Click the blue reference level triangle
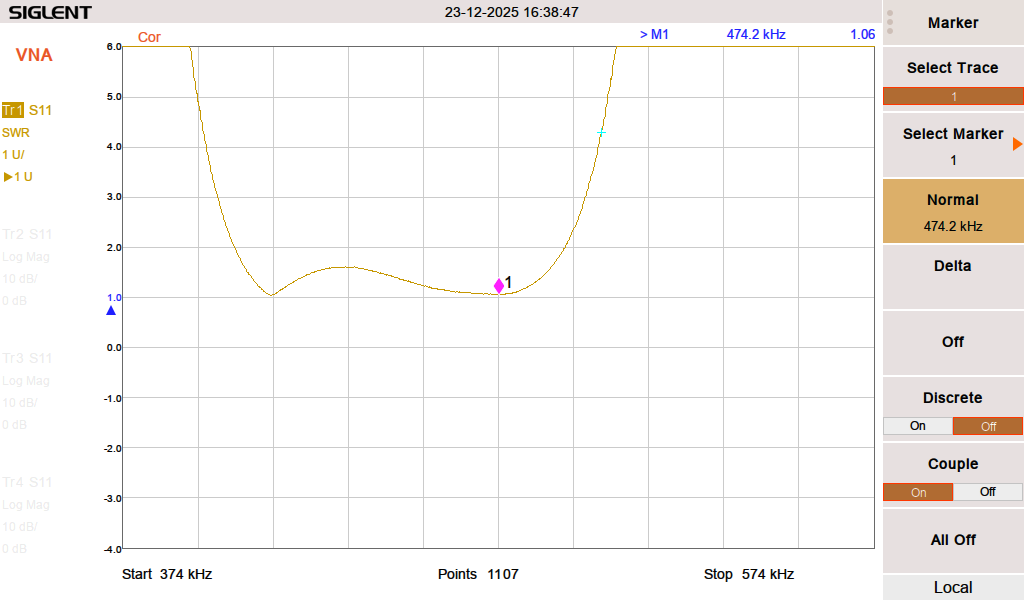The image size is (1024, 600). 111,311
